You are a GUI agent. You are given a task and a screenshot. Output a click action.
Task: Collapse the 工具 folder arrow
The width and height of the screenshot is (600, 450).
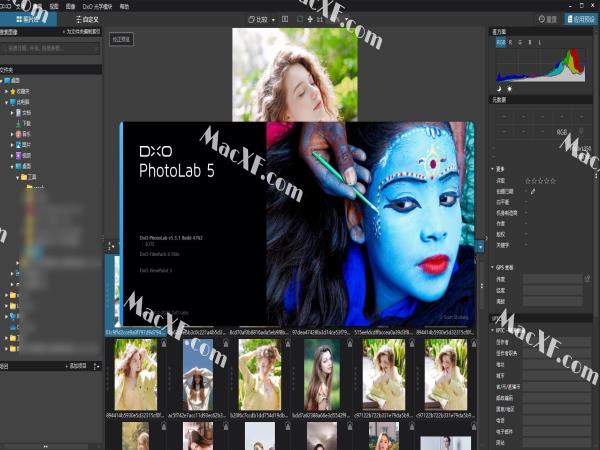[18, 177]
